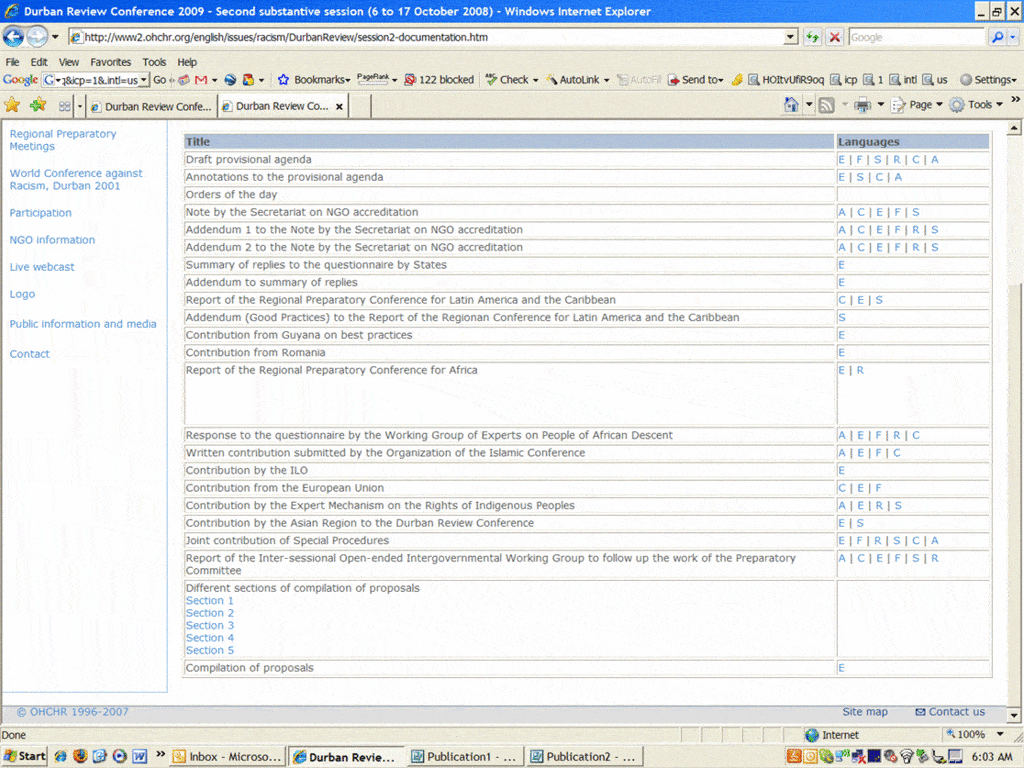Screen dimensions: 1024x768
Task: Open the Favorites Center star icon
Action: (x=12, y=105)
